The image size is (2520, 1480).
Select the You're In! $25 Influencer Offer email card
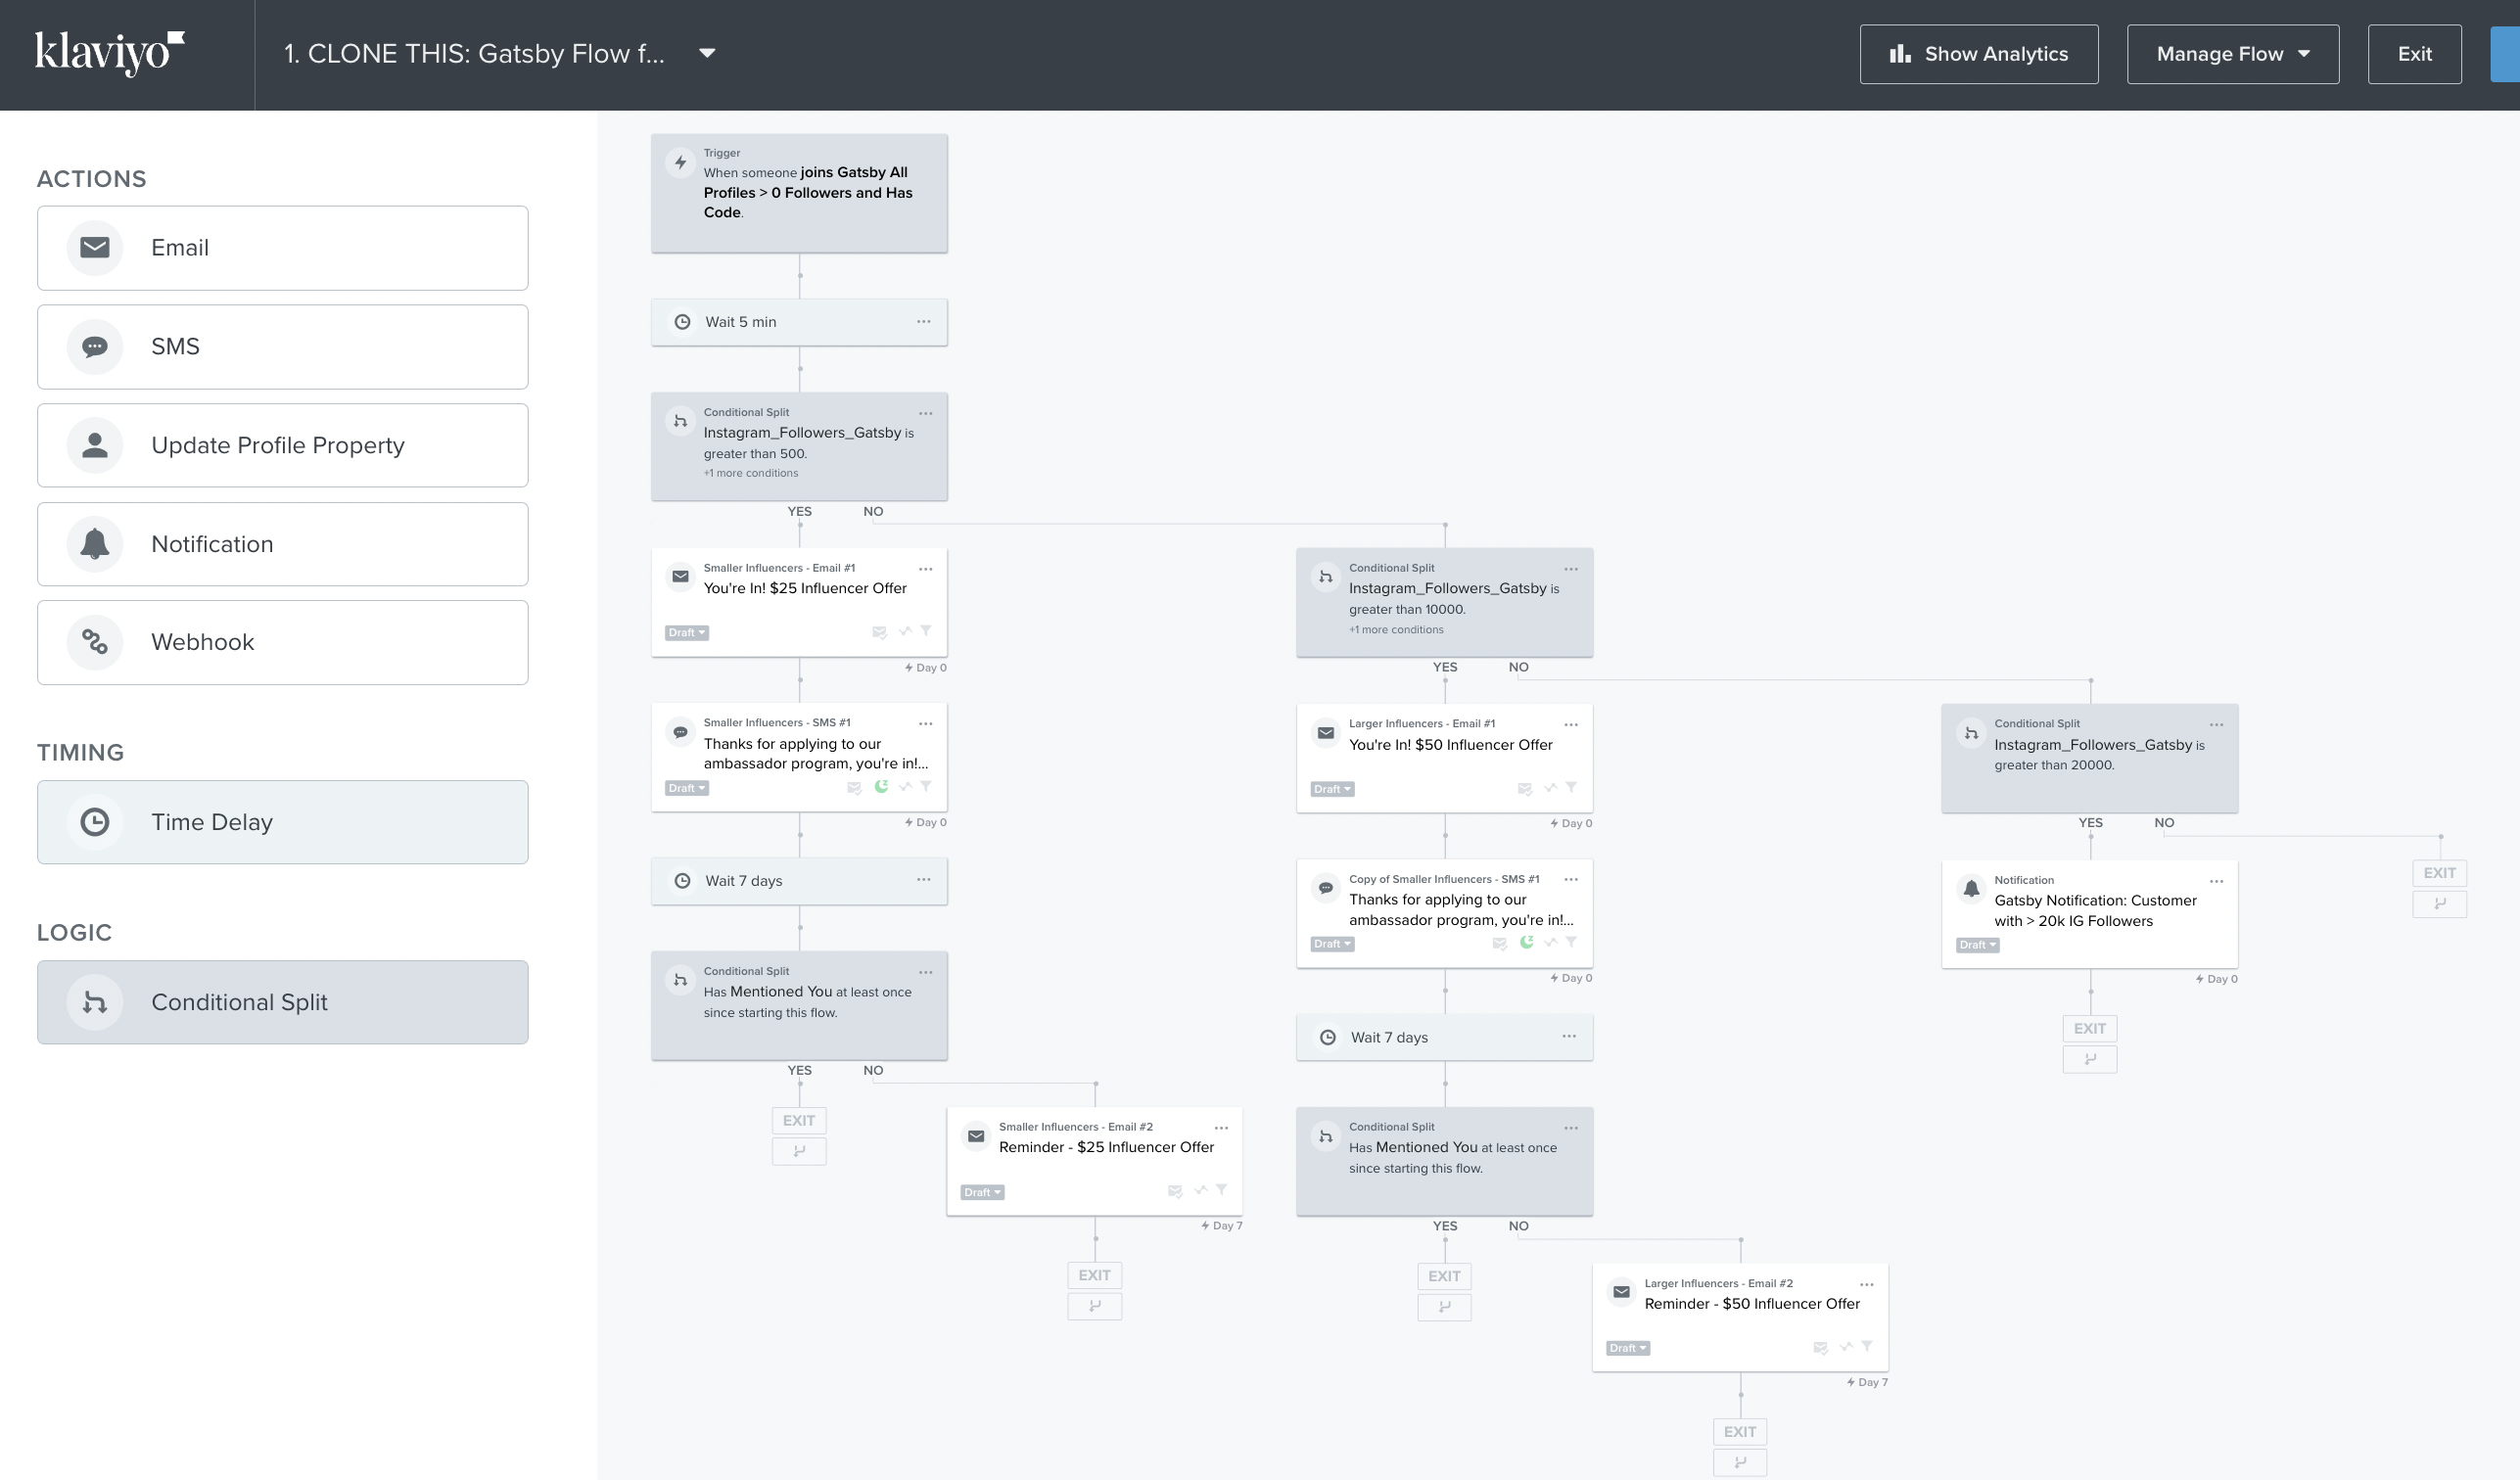tap(799, 602)
